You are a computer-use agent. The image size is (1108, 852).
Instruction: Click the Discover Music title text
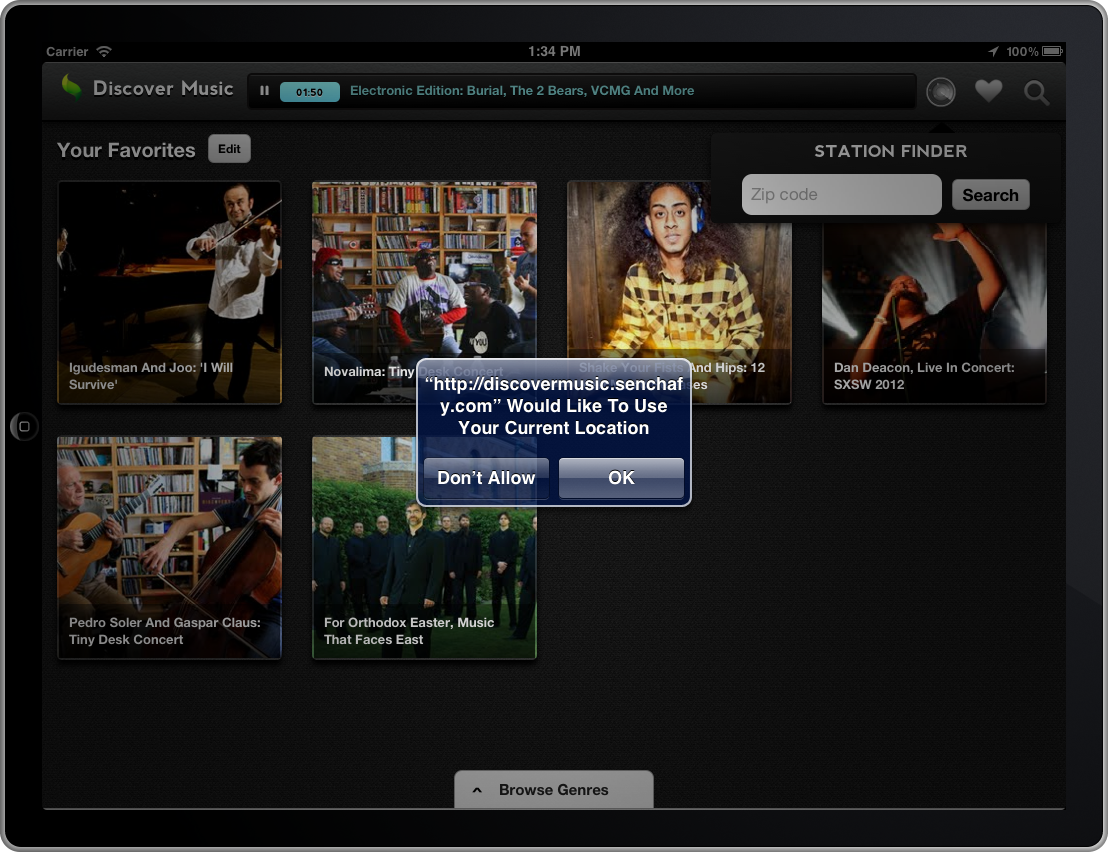tap(163, 88)
